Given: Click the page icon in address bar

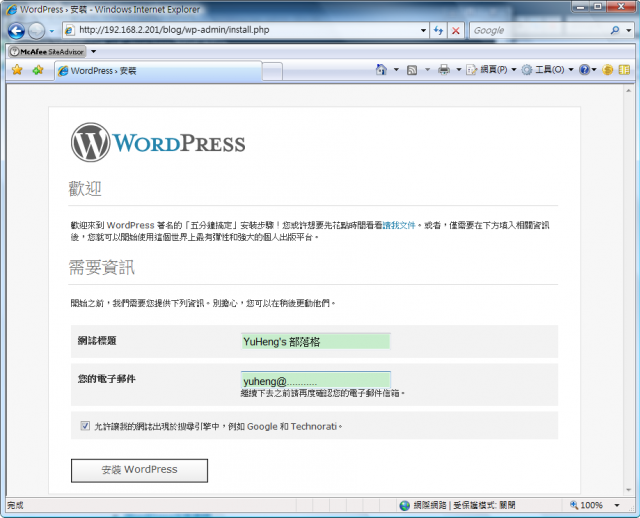Looking at the screenshot, I should click(70, 30).
